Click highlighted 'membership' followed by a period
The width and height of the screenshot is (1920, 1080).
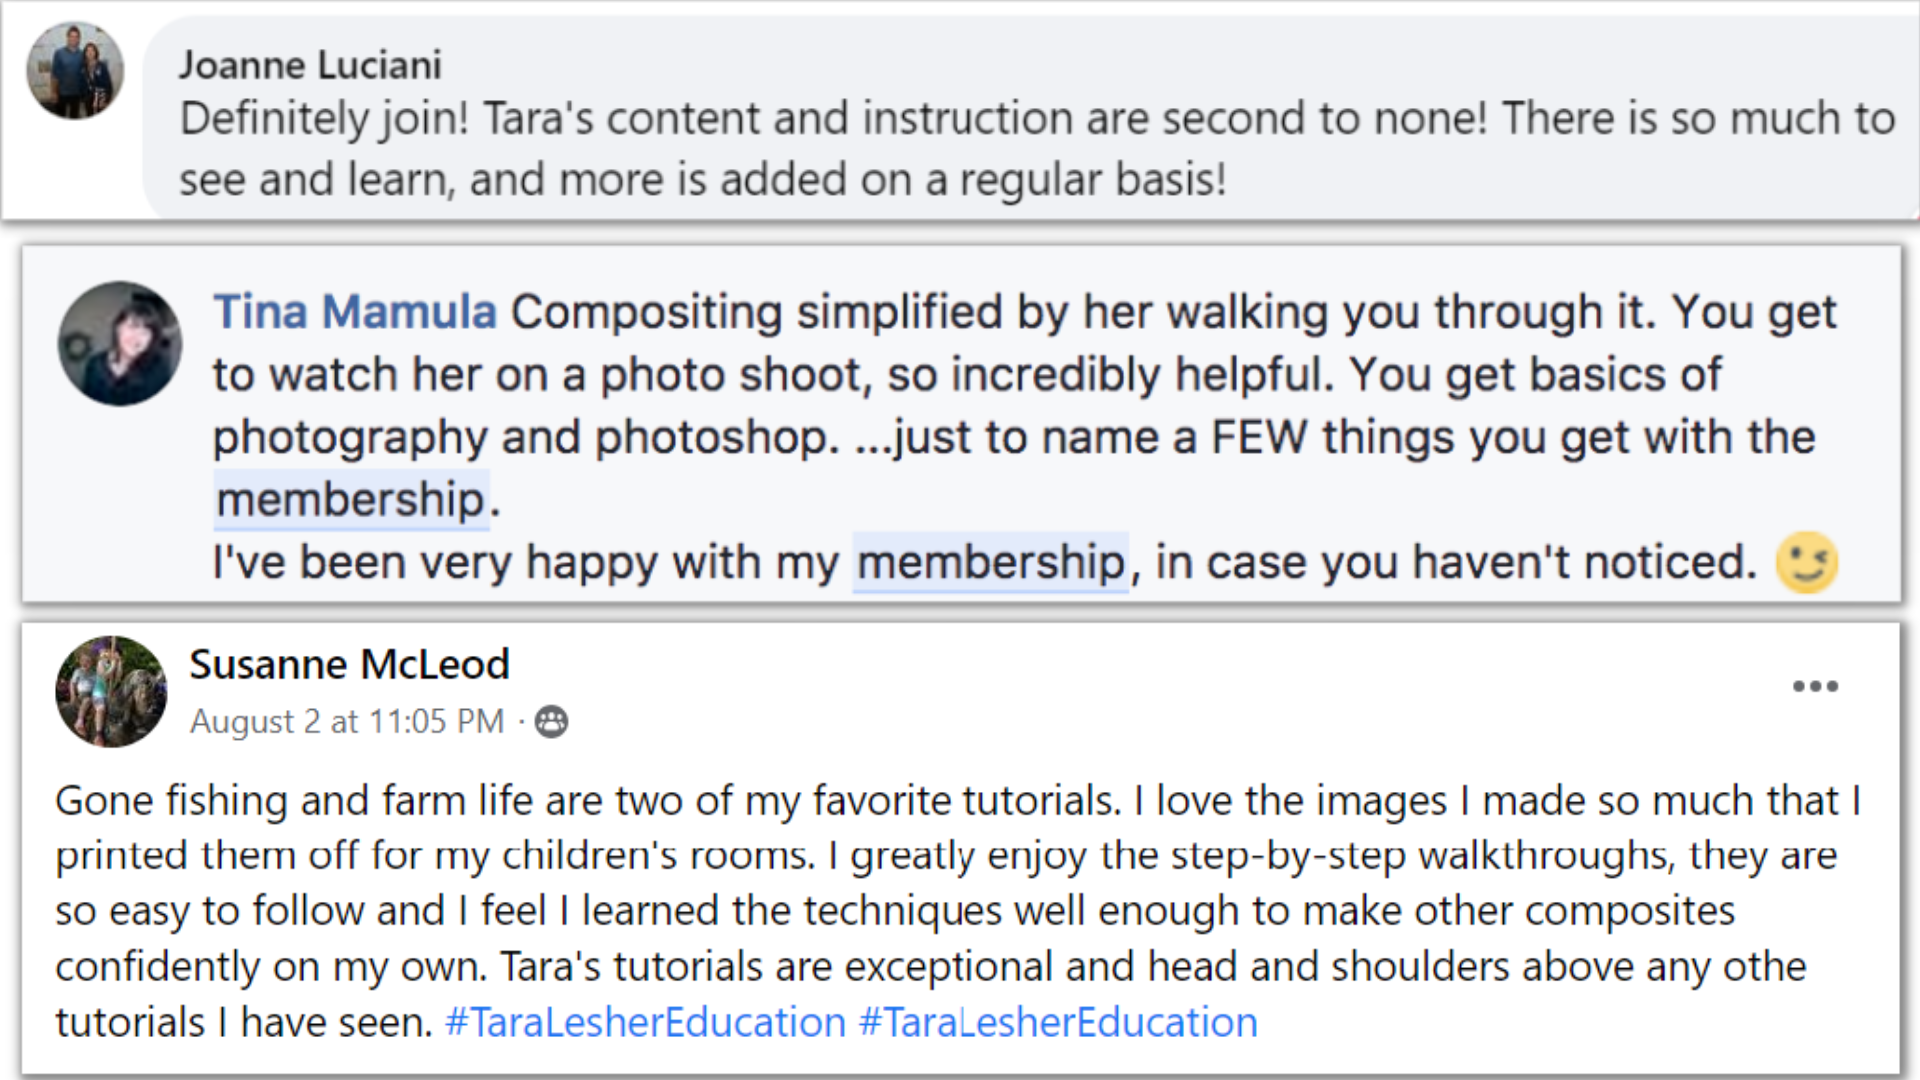[x=351, y=499]
